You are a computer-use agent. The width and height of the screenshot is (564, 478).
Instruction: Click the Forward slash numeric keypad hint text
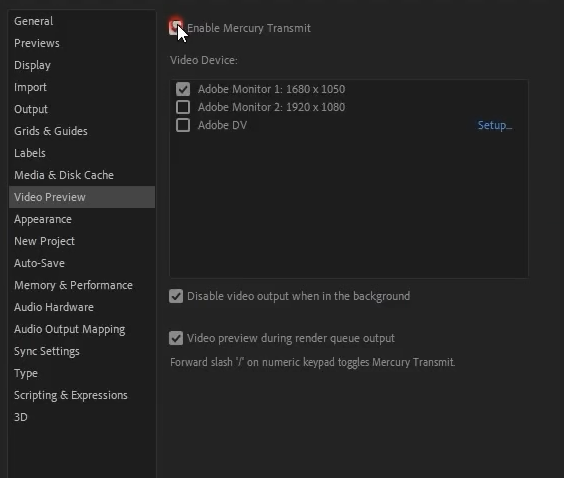coord(312,362)
